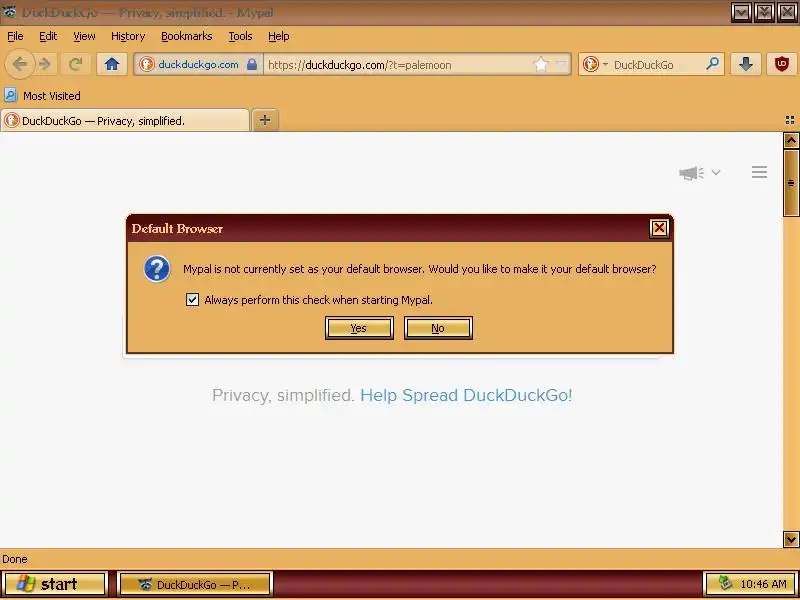The width and height of the screenshot is (800, 600).
Task: Open the Edit menu
Action: [x=48, y=36]
